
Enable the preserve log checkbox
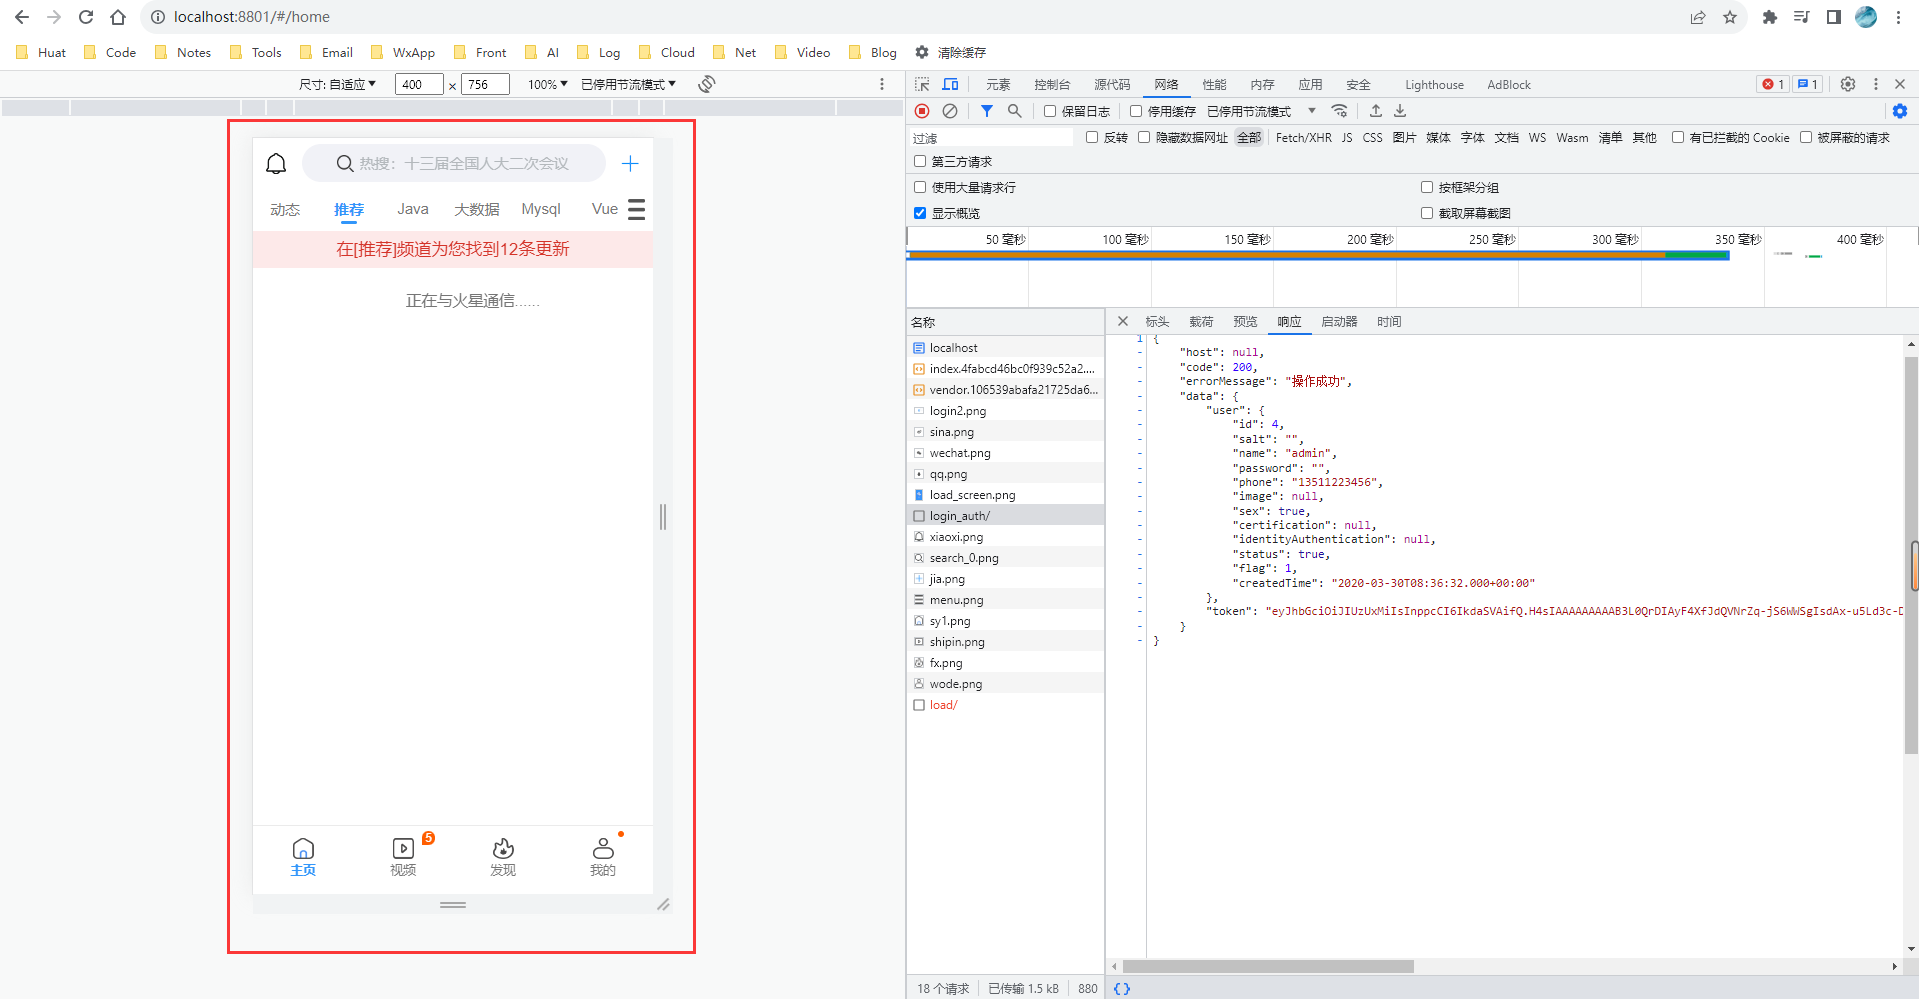(x=1050, y=111)
